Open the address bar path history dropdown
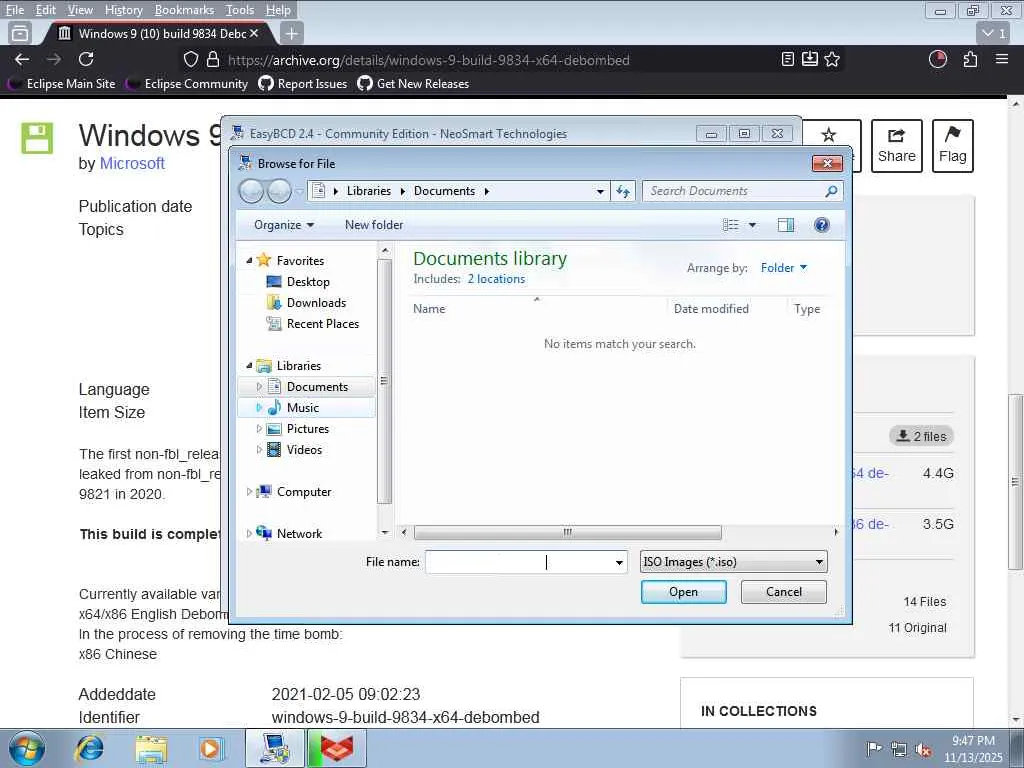 click(x=600, y=191)
